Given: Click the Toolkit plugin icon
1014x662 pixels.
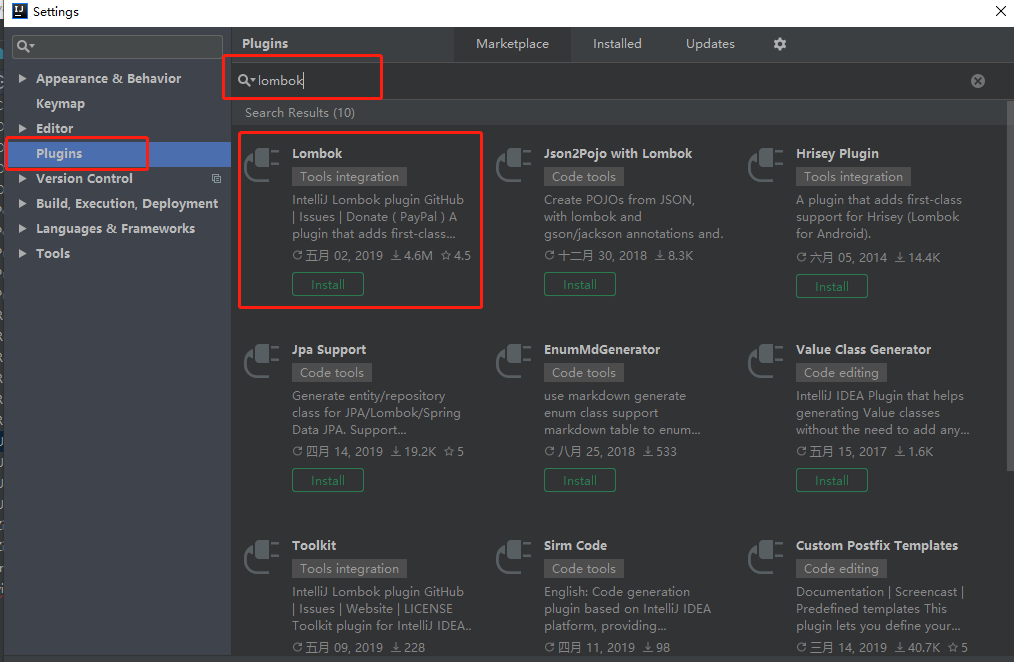Looking at the screenshot, I should coord(262,557).
